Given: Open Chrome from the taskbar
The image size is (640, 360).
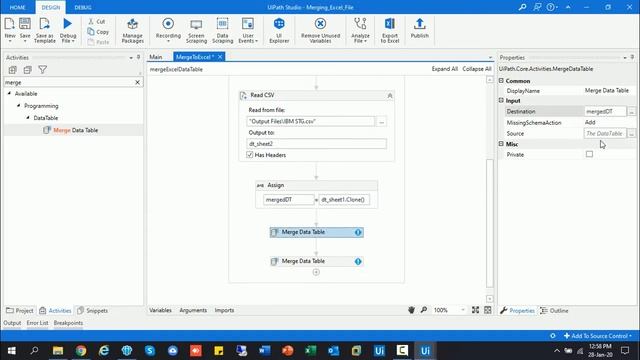Looking at the screenshot, I should (81, 351).
